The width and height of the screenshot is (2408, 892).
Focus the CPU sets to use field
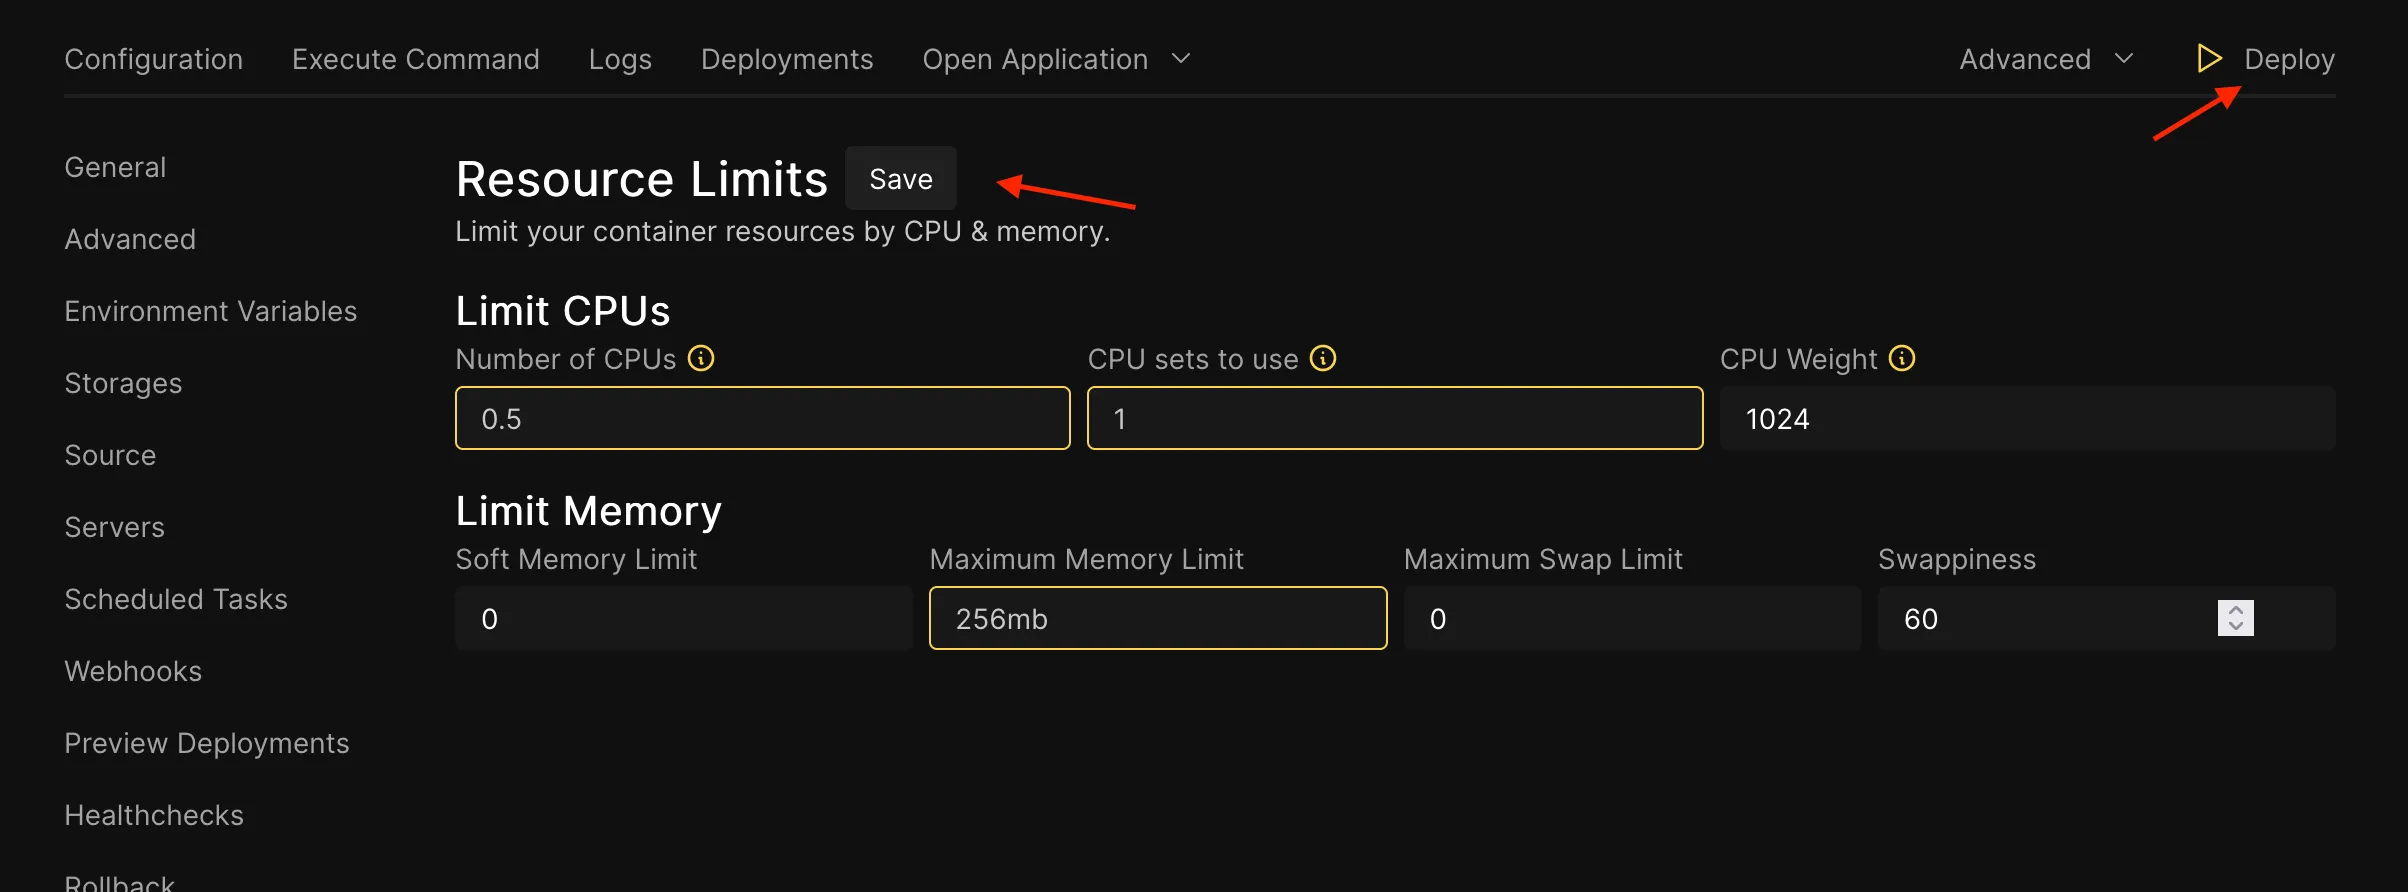point(1395,418)
